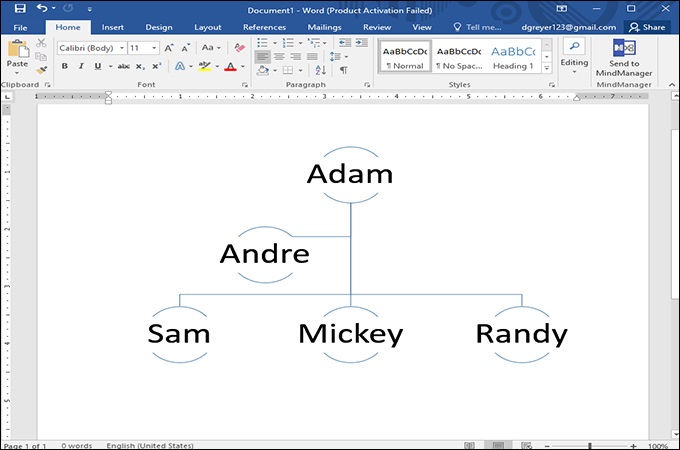The image size is (680, 450).
Task: Center the paragraph text
Action: click(x=279, y=57)
